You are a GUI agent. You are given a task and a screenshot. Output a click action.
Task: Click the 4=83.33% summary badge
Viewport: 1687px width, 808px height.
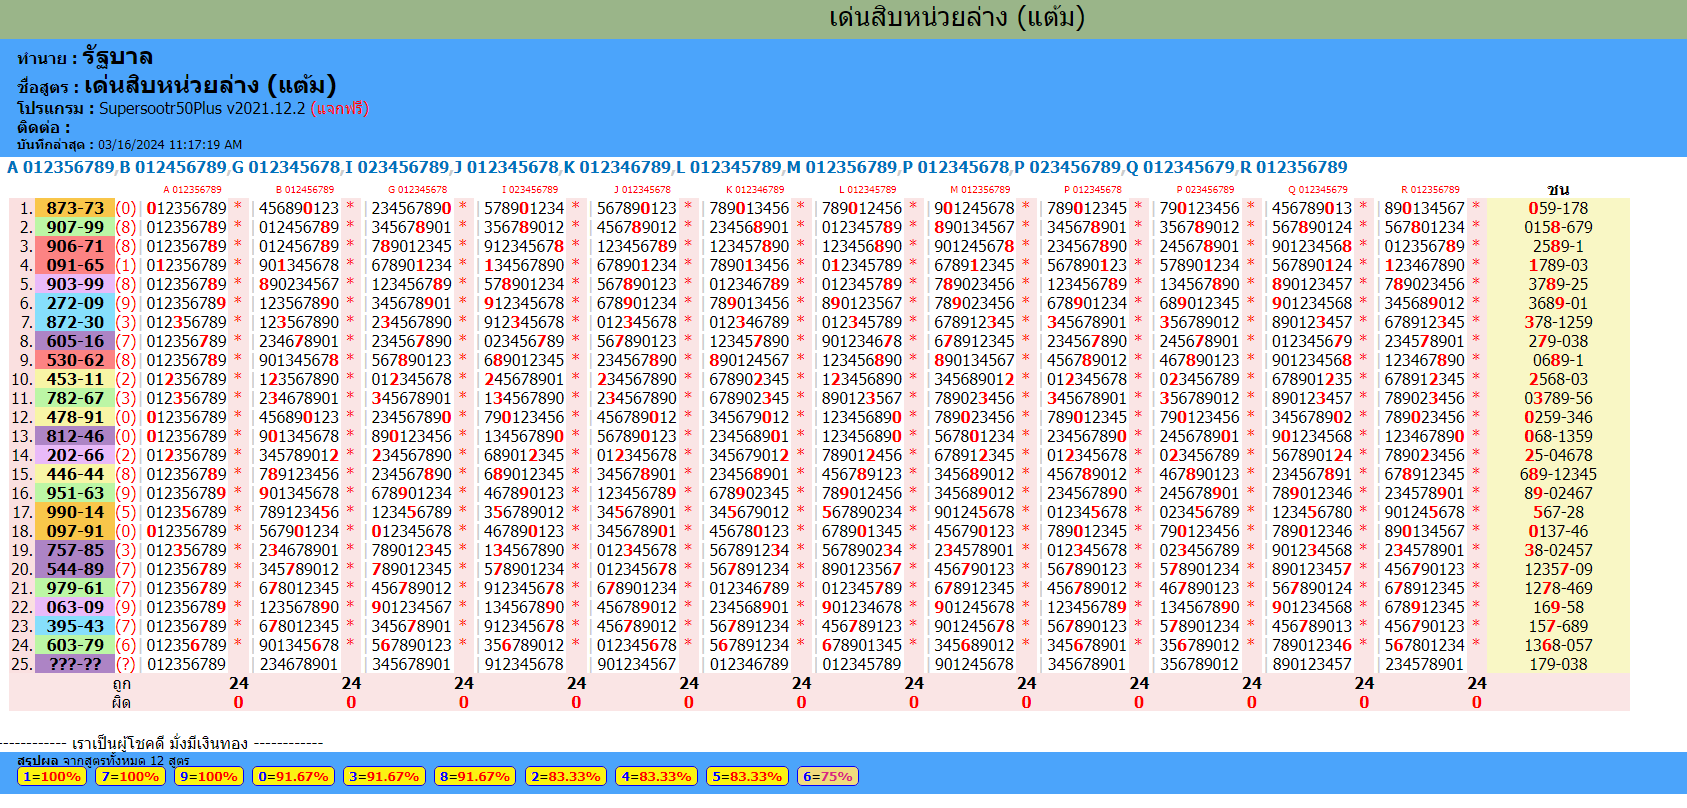[x=656, y=776]
